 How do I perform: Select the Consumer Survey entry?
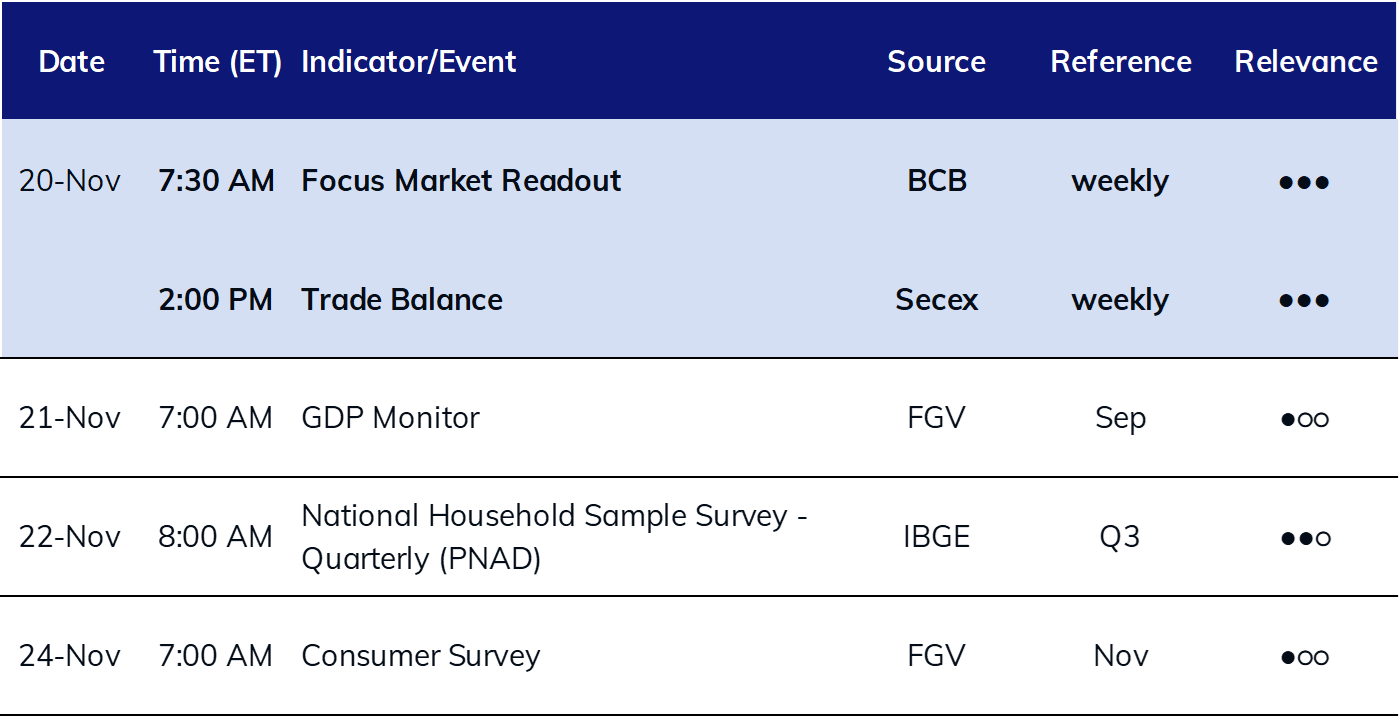[420, 656]
